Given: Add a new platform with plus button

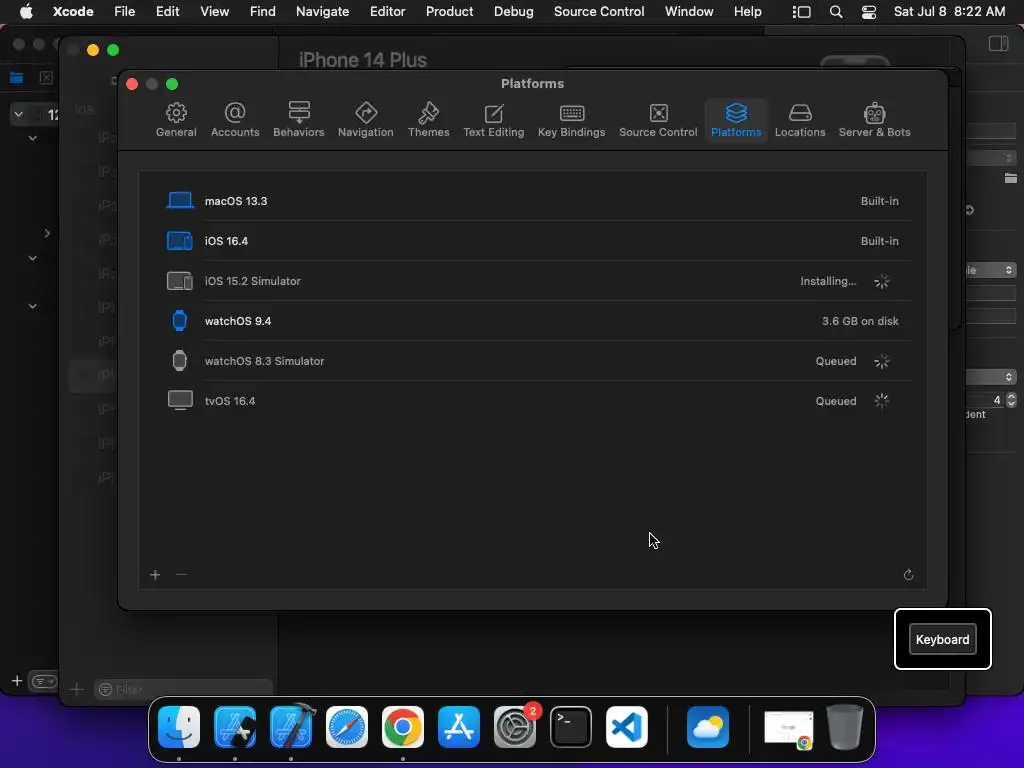Looking at the screenshot, I should (x=155, y=575).
